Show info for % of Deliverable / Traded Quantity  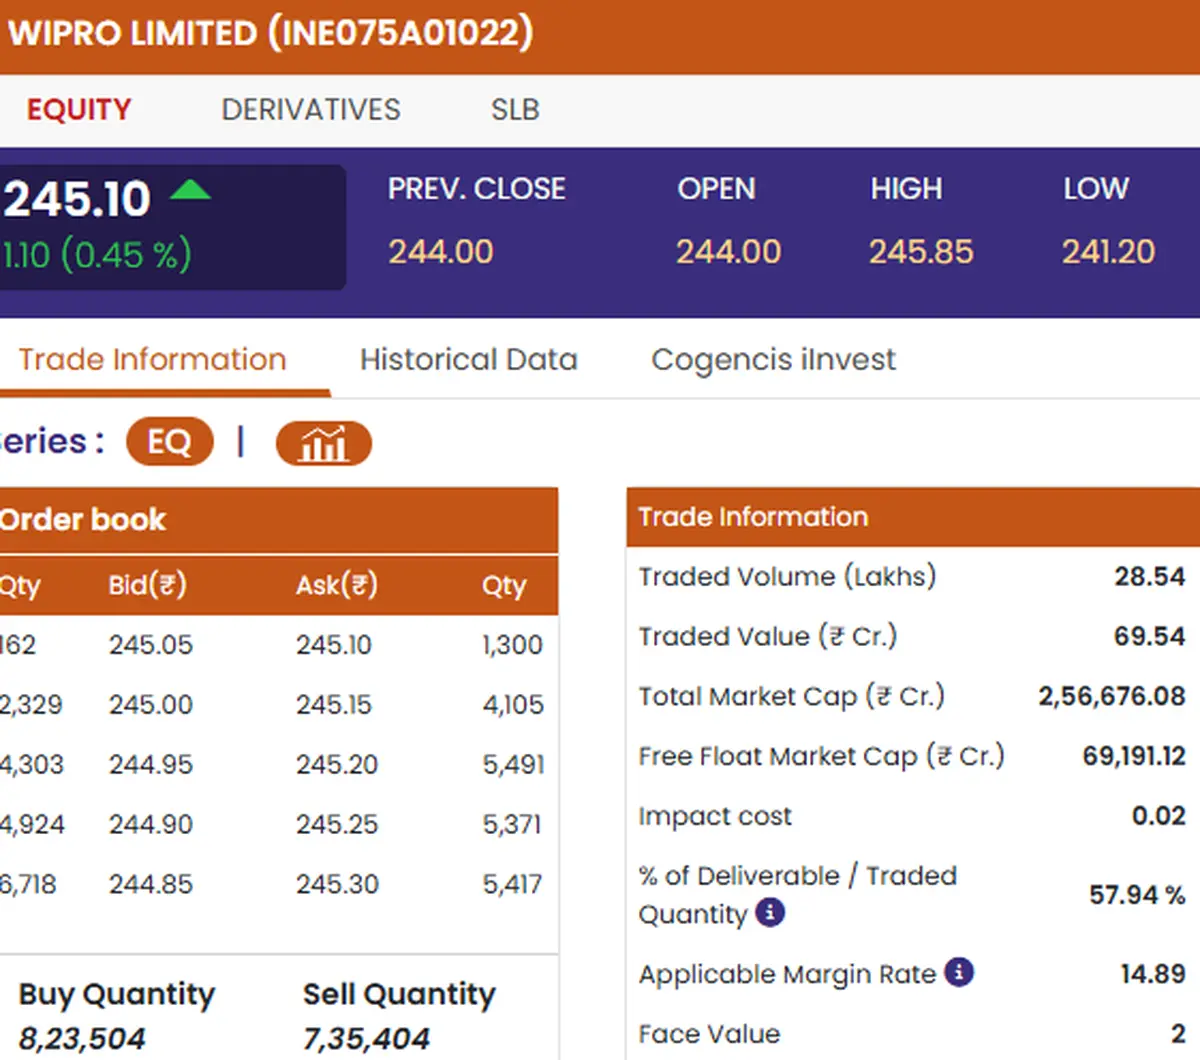[x=769, y=912]
